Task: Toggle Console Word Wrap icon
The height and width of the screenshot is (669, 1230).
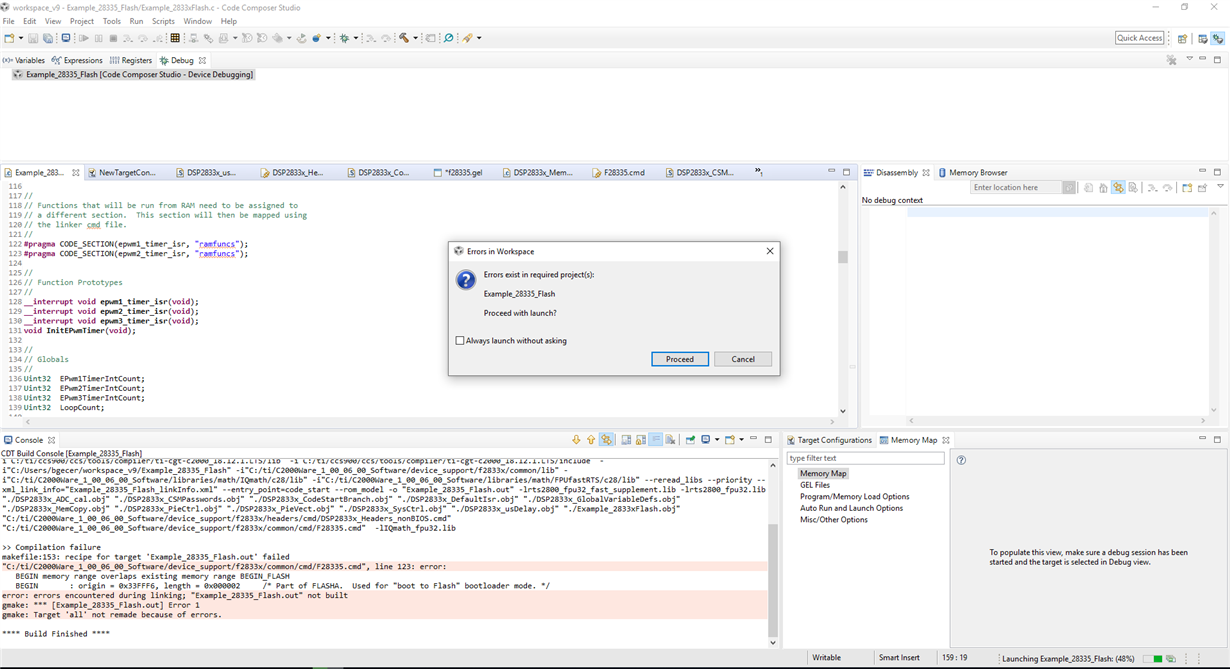Action: tap(656, 440)
